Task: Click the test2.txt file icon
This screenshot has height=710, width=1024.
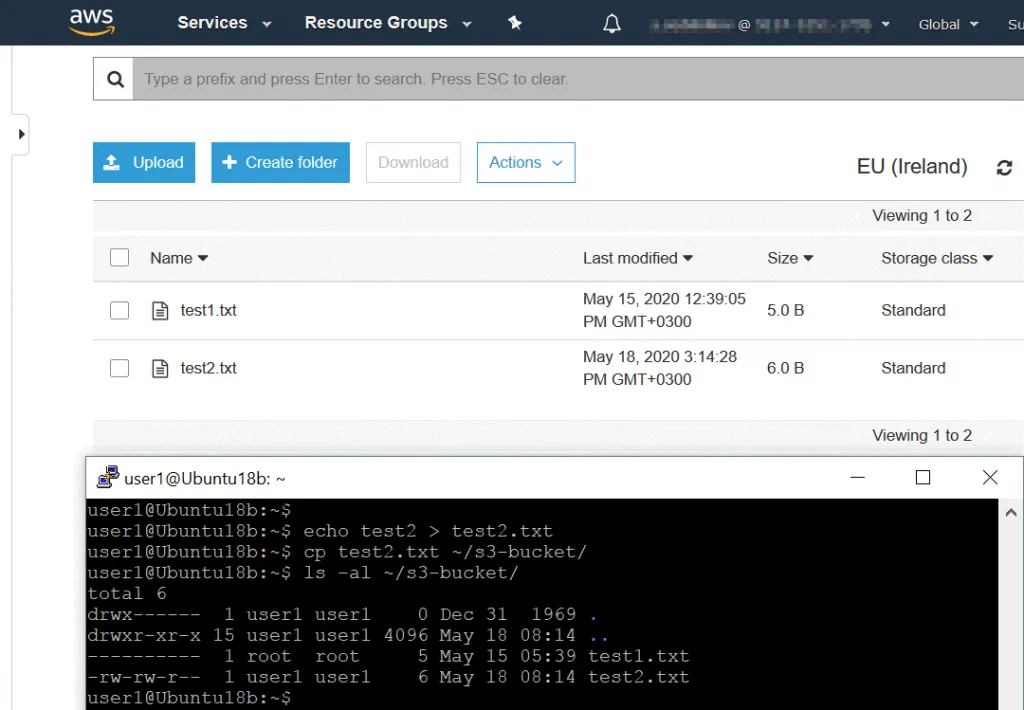Action: [x=160, y=369]
